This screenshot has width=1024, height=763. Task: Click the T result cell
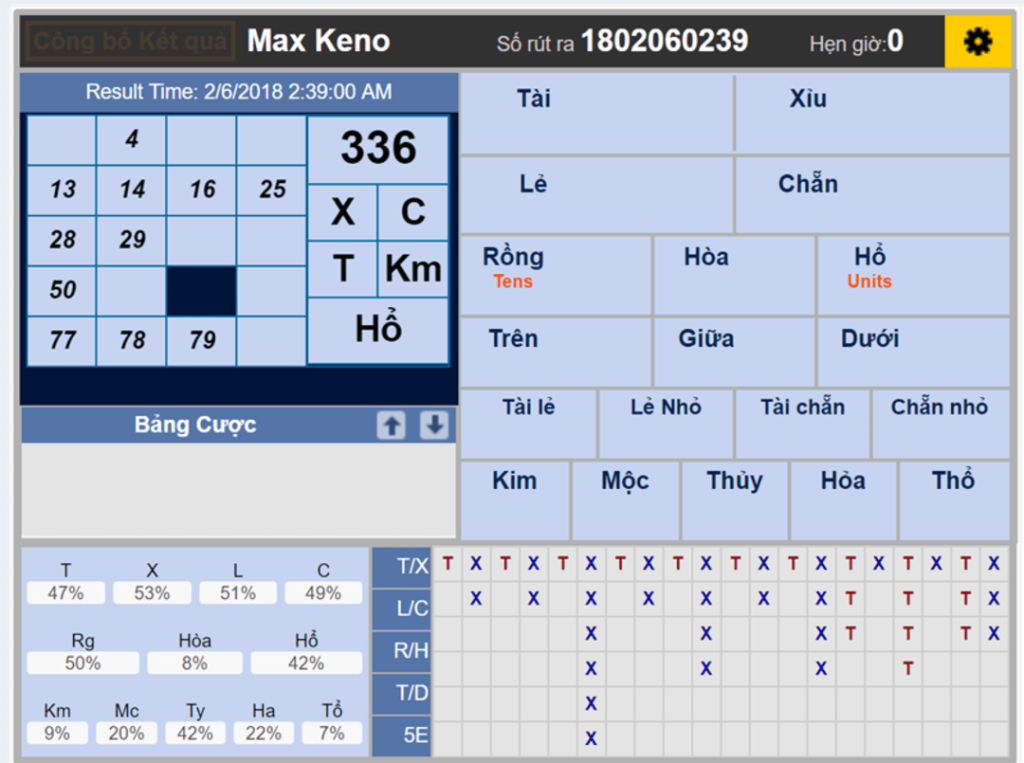(x=342, y=269)
